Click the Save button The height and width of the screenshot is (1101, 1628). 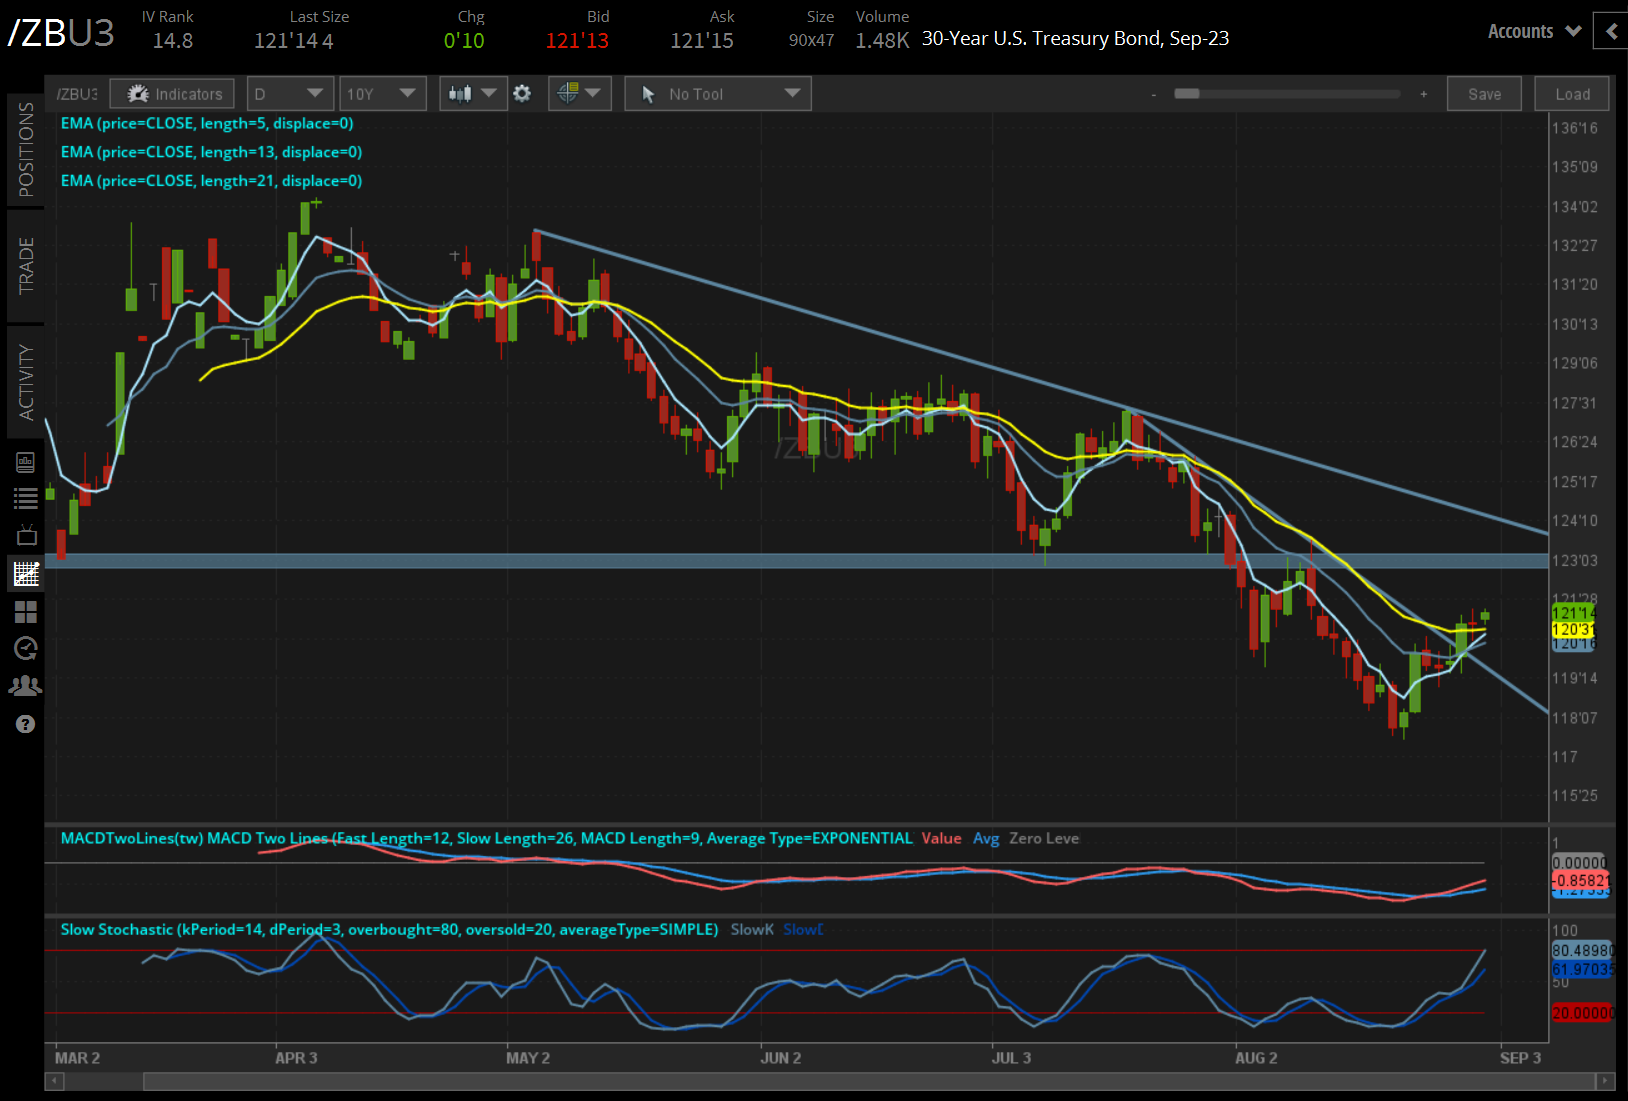[1484, 94]
